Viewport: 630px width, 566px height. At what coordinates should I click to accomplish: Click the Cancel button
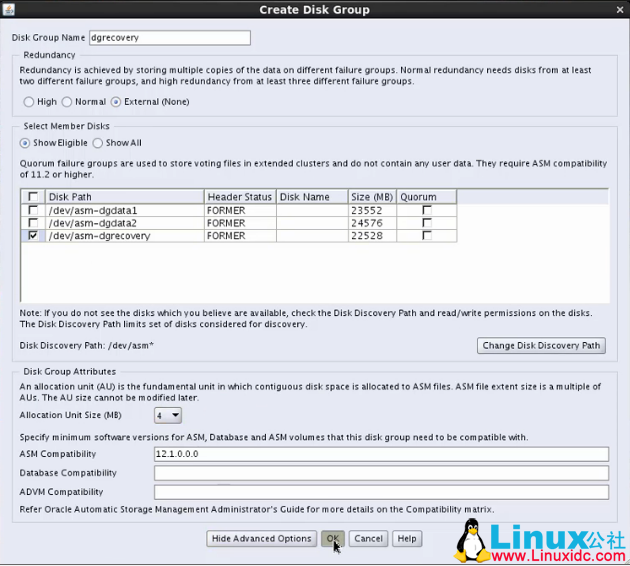click(368, 539)
